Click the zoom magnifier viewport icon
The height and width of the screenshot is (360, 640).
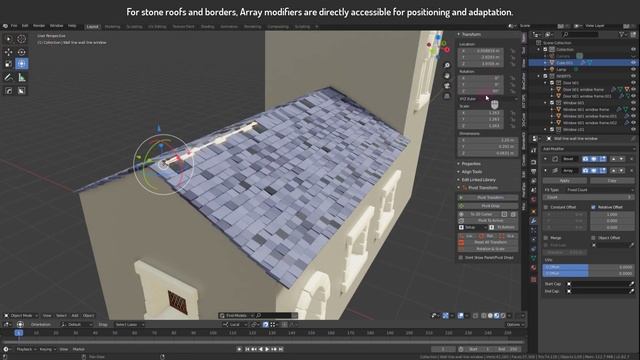(447, 65)
